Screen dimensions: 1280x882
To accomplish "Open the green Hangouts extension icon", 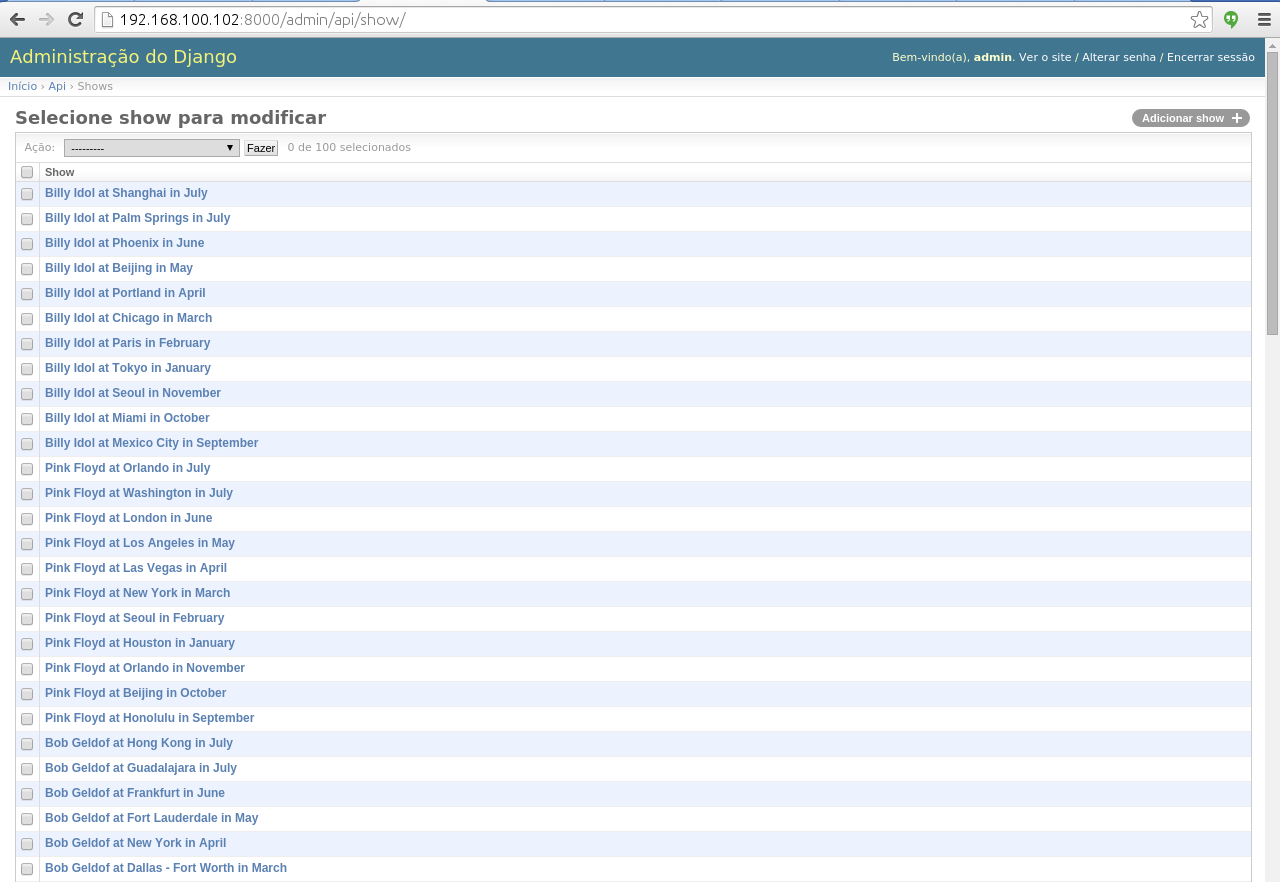I will pos(1231,19).
